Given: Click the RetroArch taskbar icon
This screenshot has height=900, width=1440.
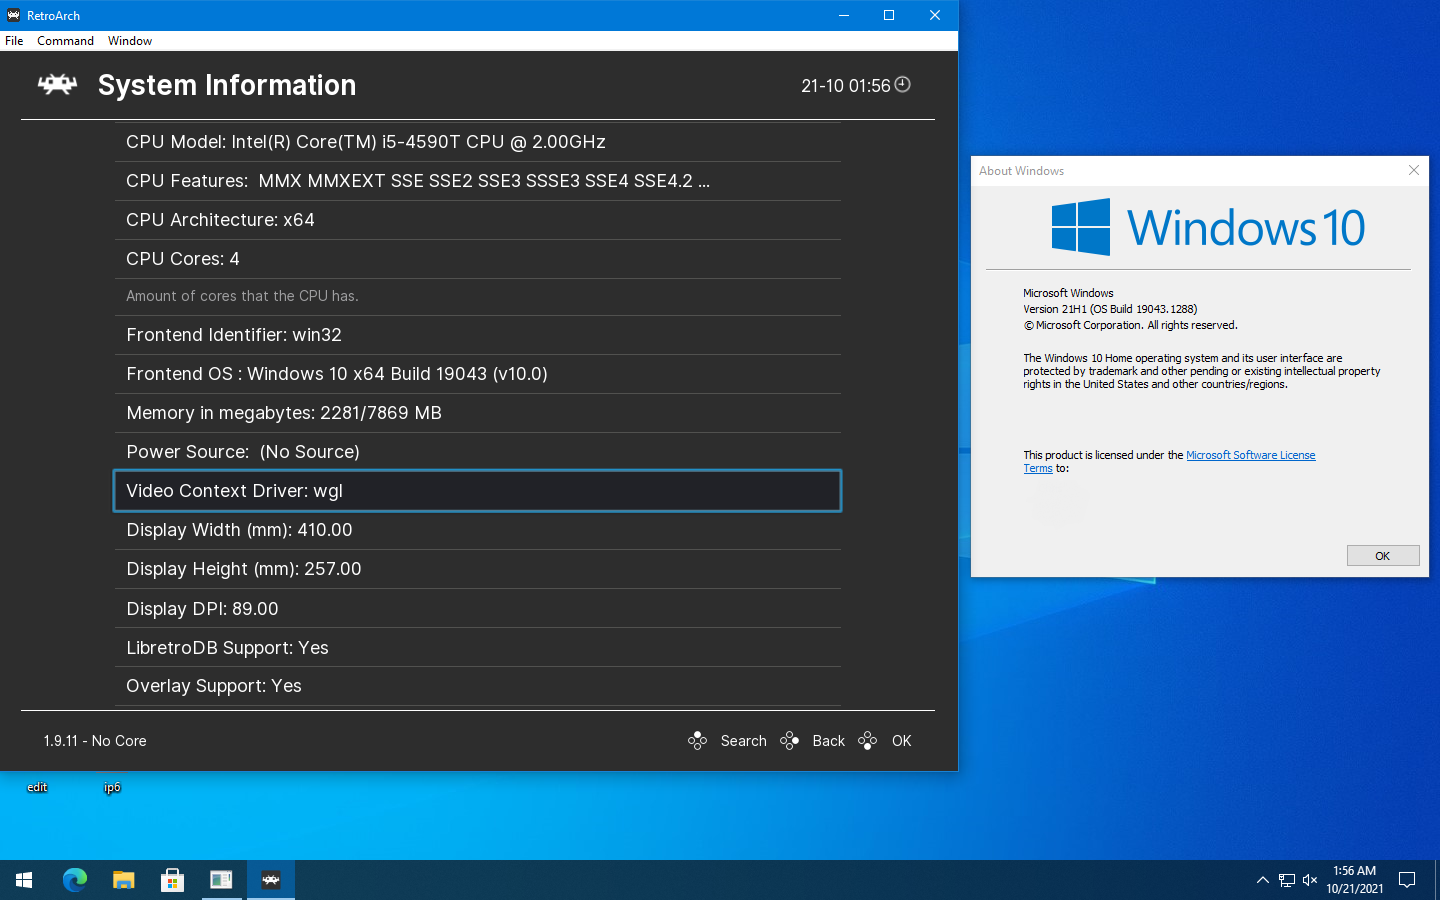Looking at the screenshot, I should pyautogui.click(x=271, y=880).
